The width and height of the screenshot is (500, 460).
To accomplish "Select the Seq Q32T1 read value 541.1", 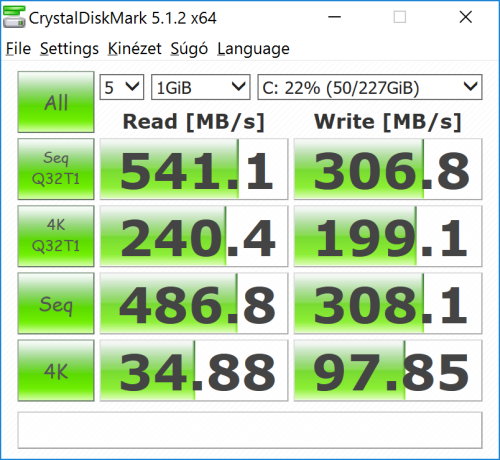I will tap(194, 169).
